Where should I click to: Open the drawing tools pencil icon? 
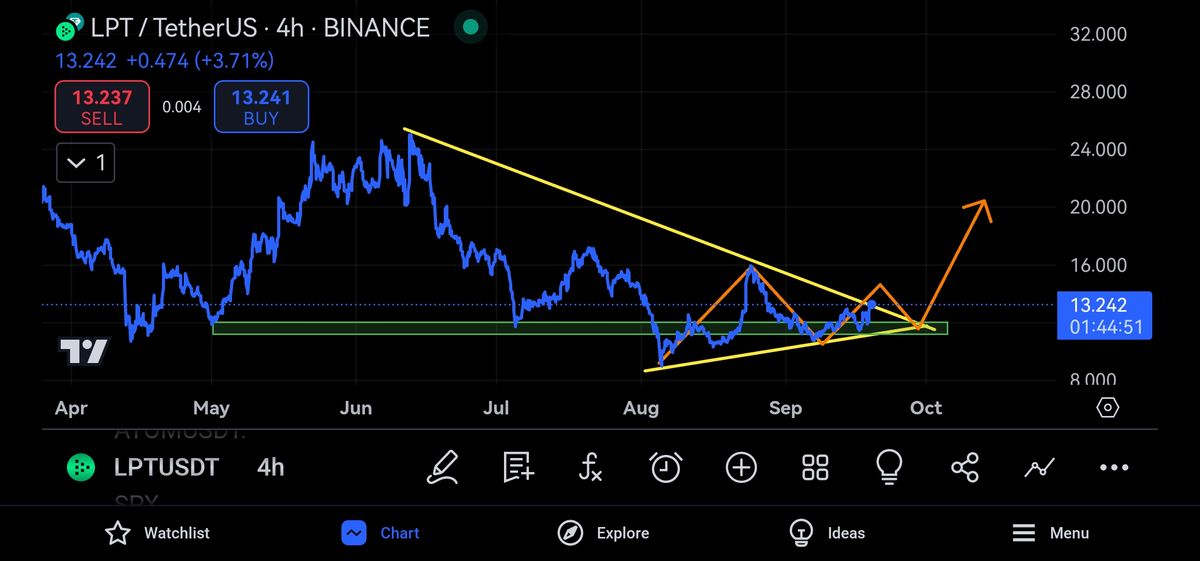click(x=442, y=467)
